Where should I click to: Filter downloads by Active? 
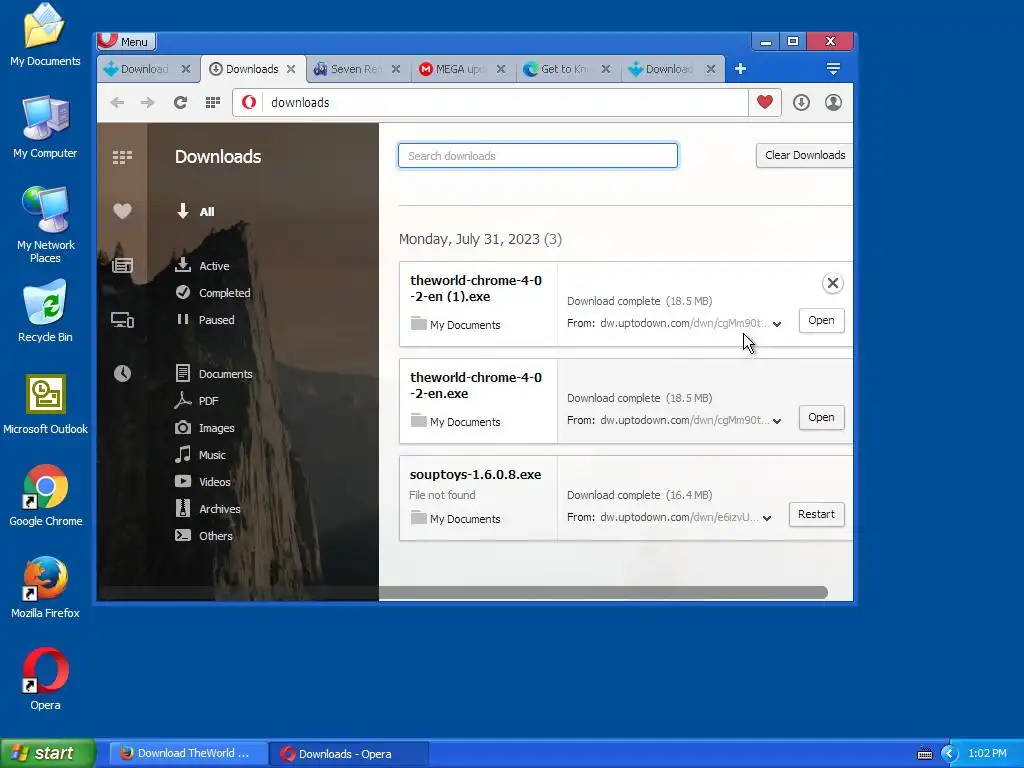point(202,265)
